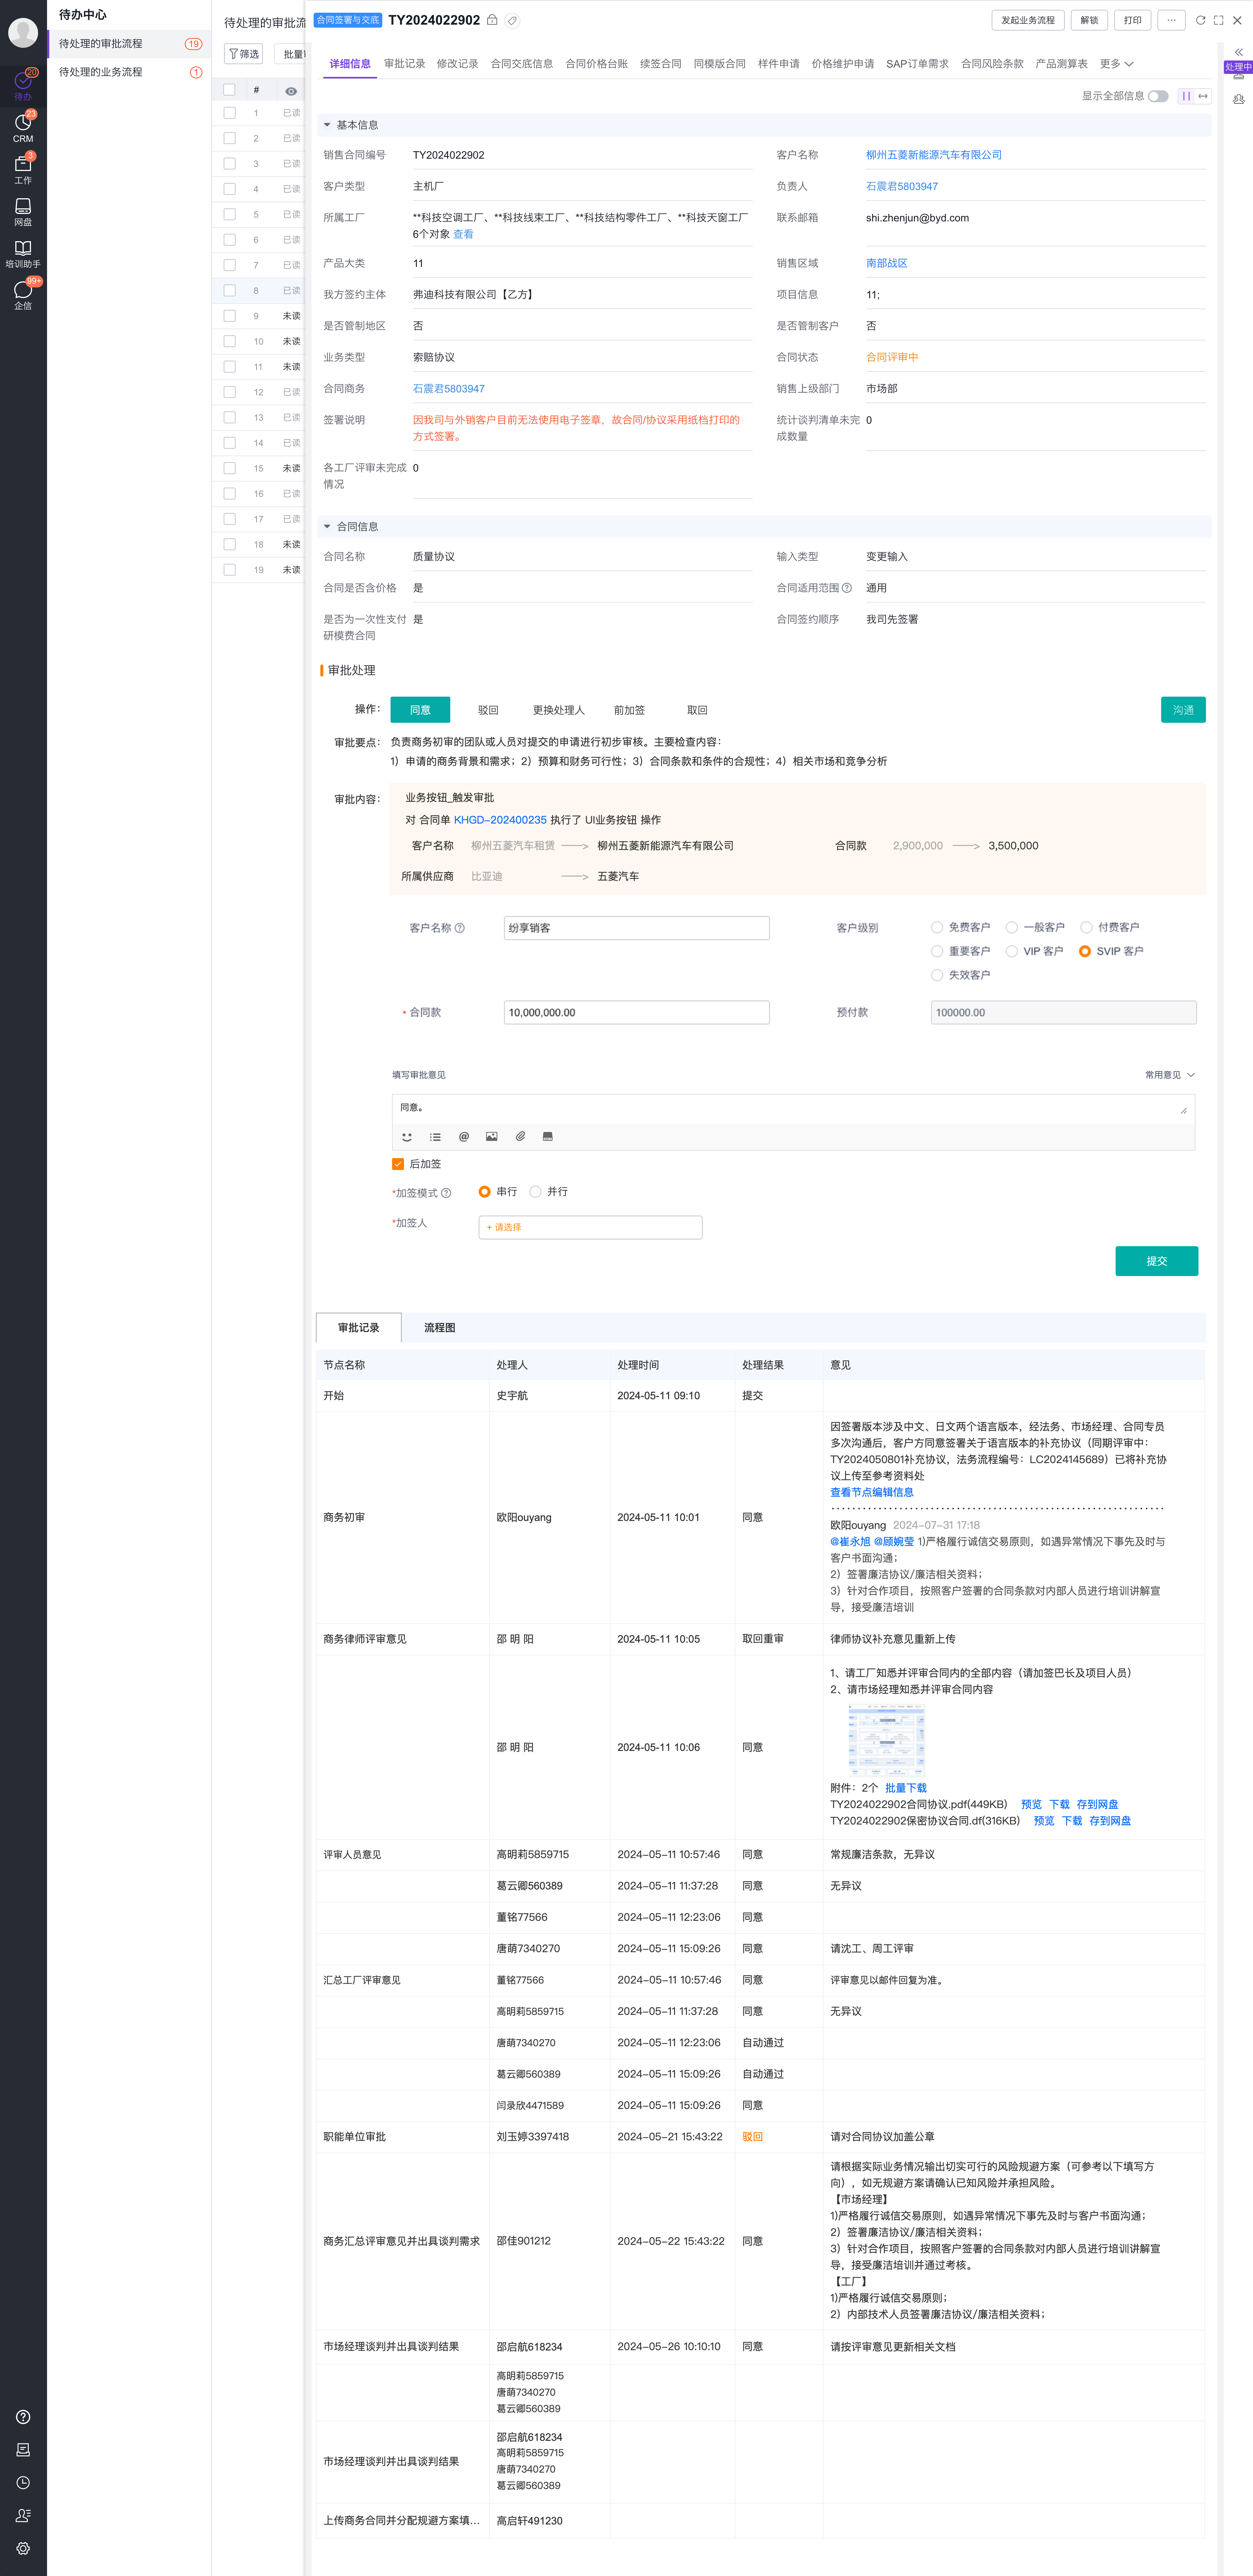This screenshot has height=2576, width=1253.
Task: Open the KHGD-202400235 contract link
Action: [x=500, y=820]
